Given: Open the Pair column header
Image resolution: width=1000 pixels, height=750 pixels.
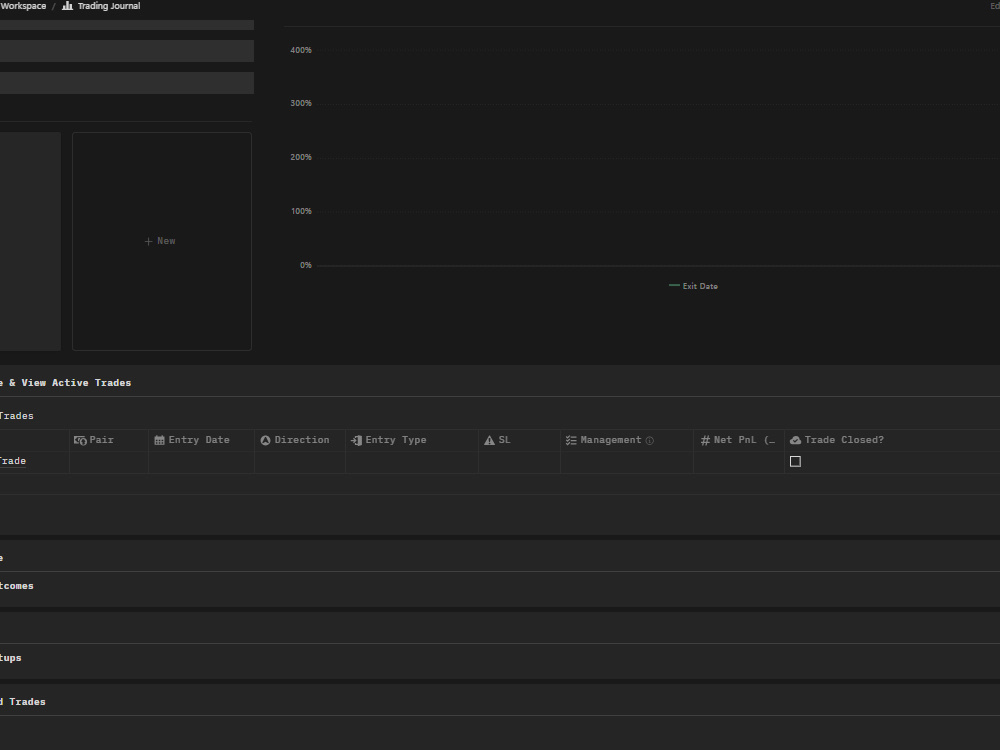Looking at the screenshot, I should 109,440.
